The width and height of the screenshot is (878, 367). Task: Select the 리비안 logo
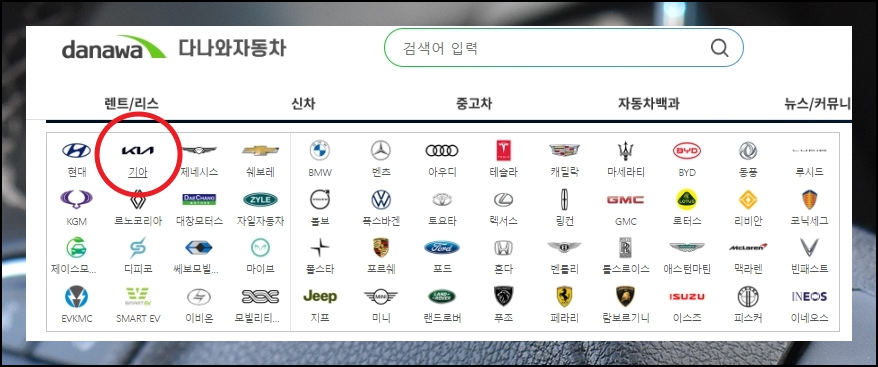[748, 199]
